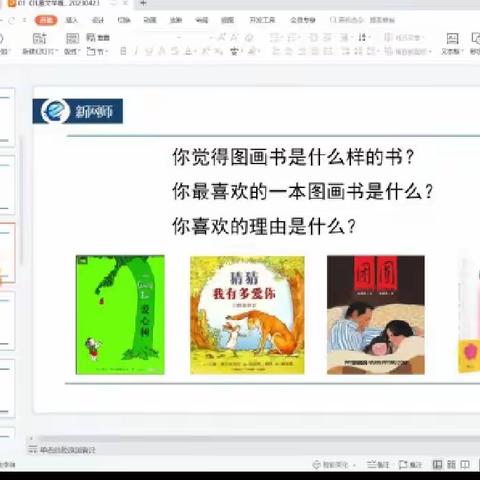Image resolution: width=480 pixels, height=480 pixels.
Task: Click the justify alignment icon
Action: (x=315, y=51)
